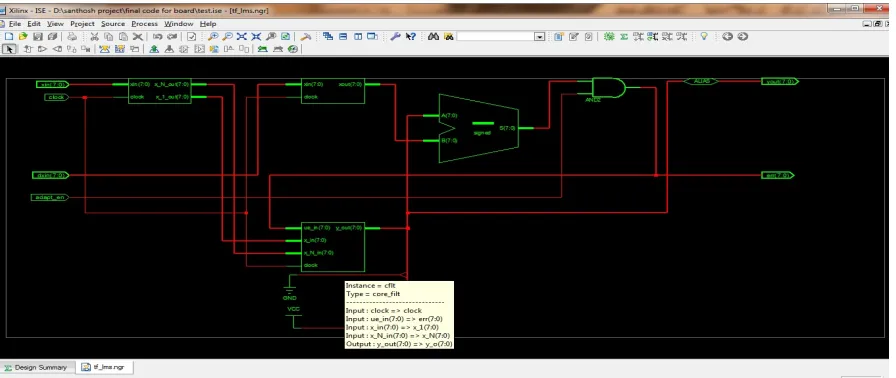The width and height of the screenshot is (896, 378).
Task: Click the round forward arrow icon
Action: (x=742, y=37)
